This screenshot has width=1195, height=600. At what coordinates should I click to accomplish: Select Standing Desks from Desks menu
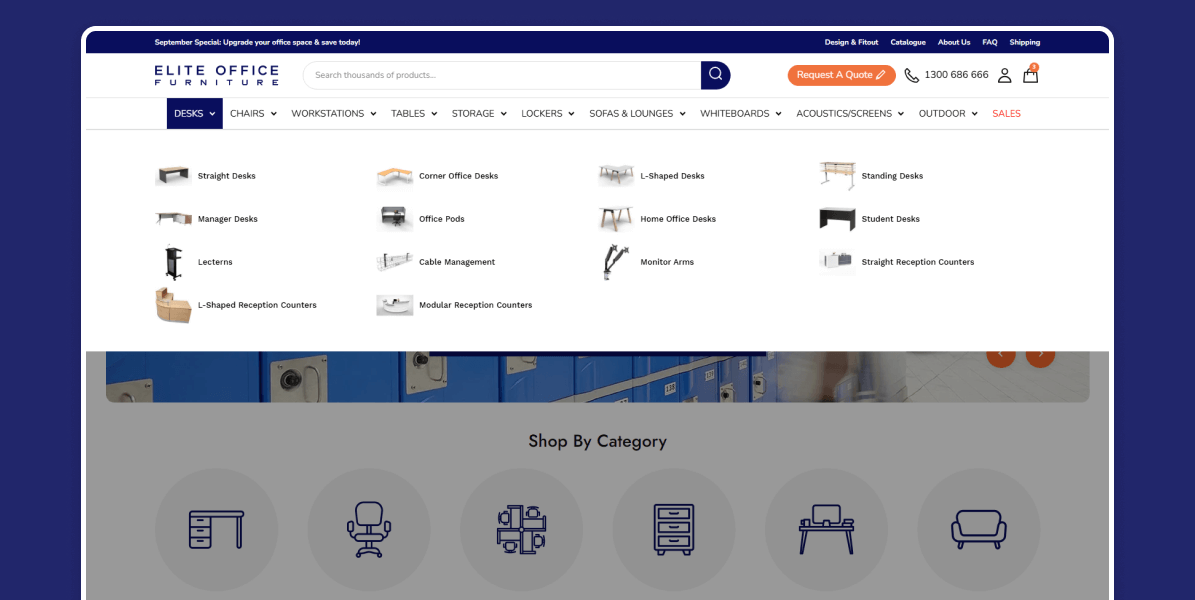(891, 176)
